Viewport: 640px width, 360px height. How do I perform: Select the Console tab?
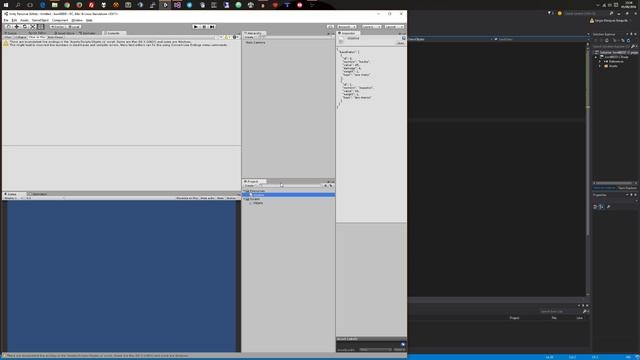point(113,33)
